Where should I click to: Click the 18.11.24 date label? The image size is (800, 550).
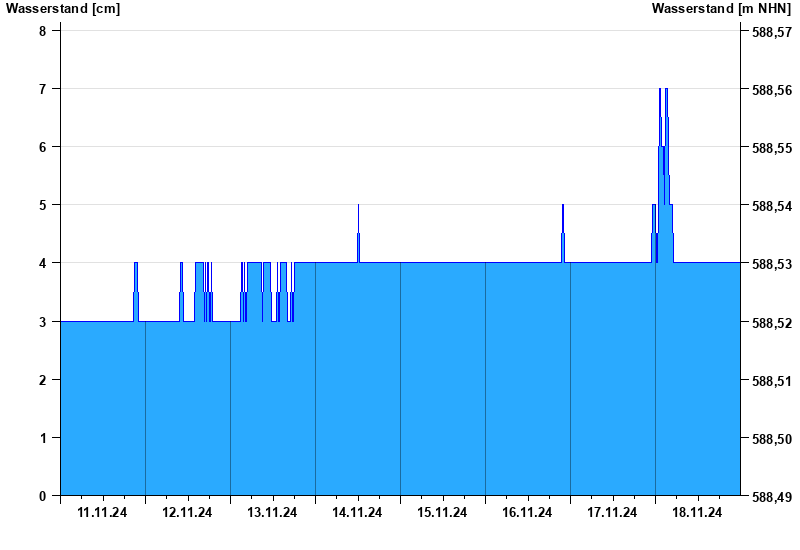[x=697, y=512]
